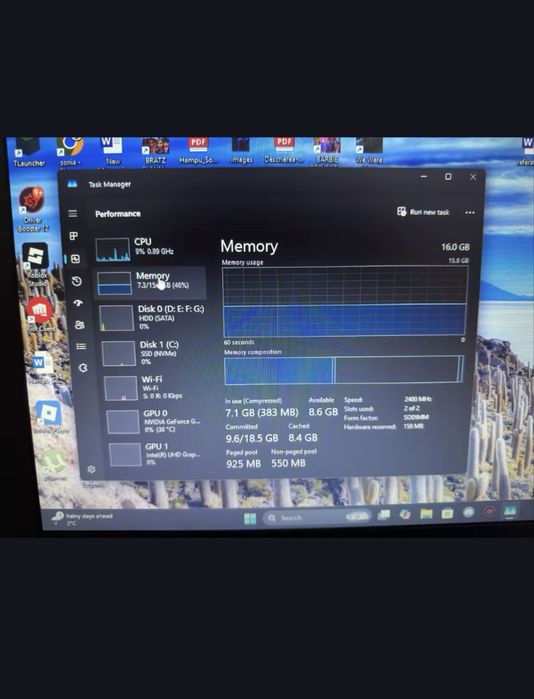The height and width of the screenshot is (699, 534).
Task: Select the Hampu_So... PDF desktop file
Action: [x=198, y=151]
